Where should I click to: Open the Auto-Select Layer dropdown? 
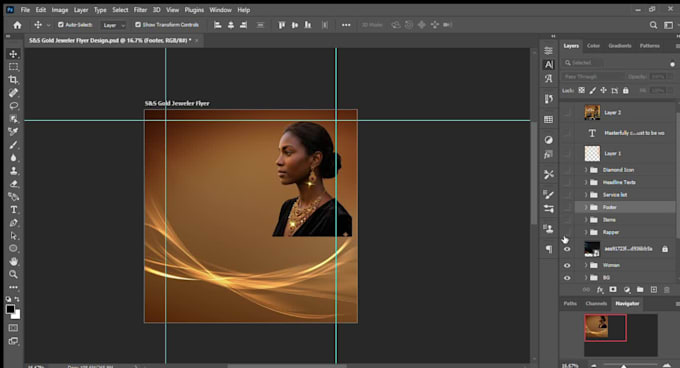(113, 25)
